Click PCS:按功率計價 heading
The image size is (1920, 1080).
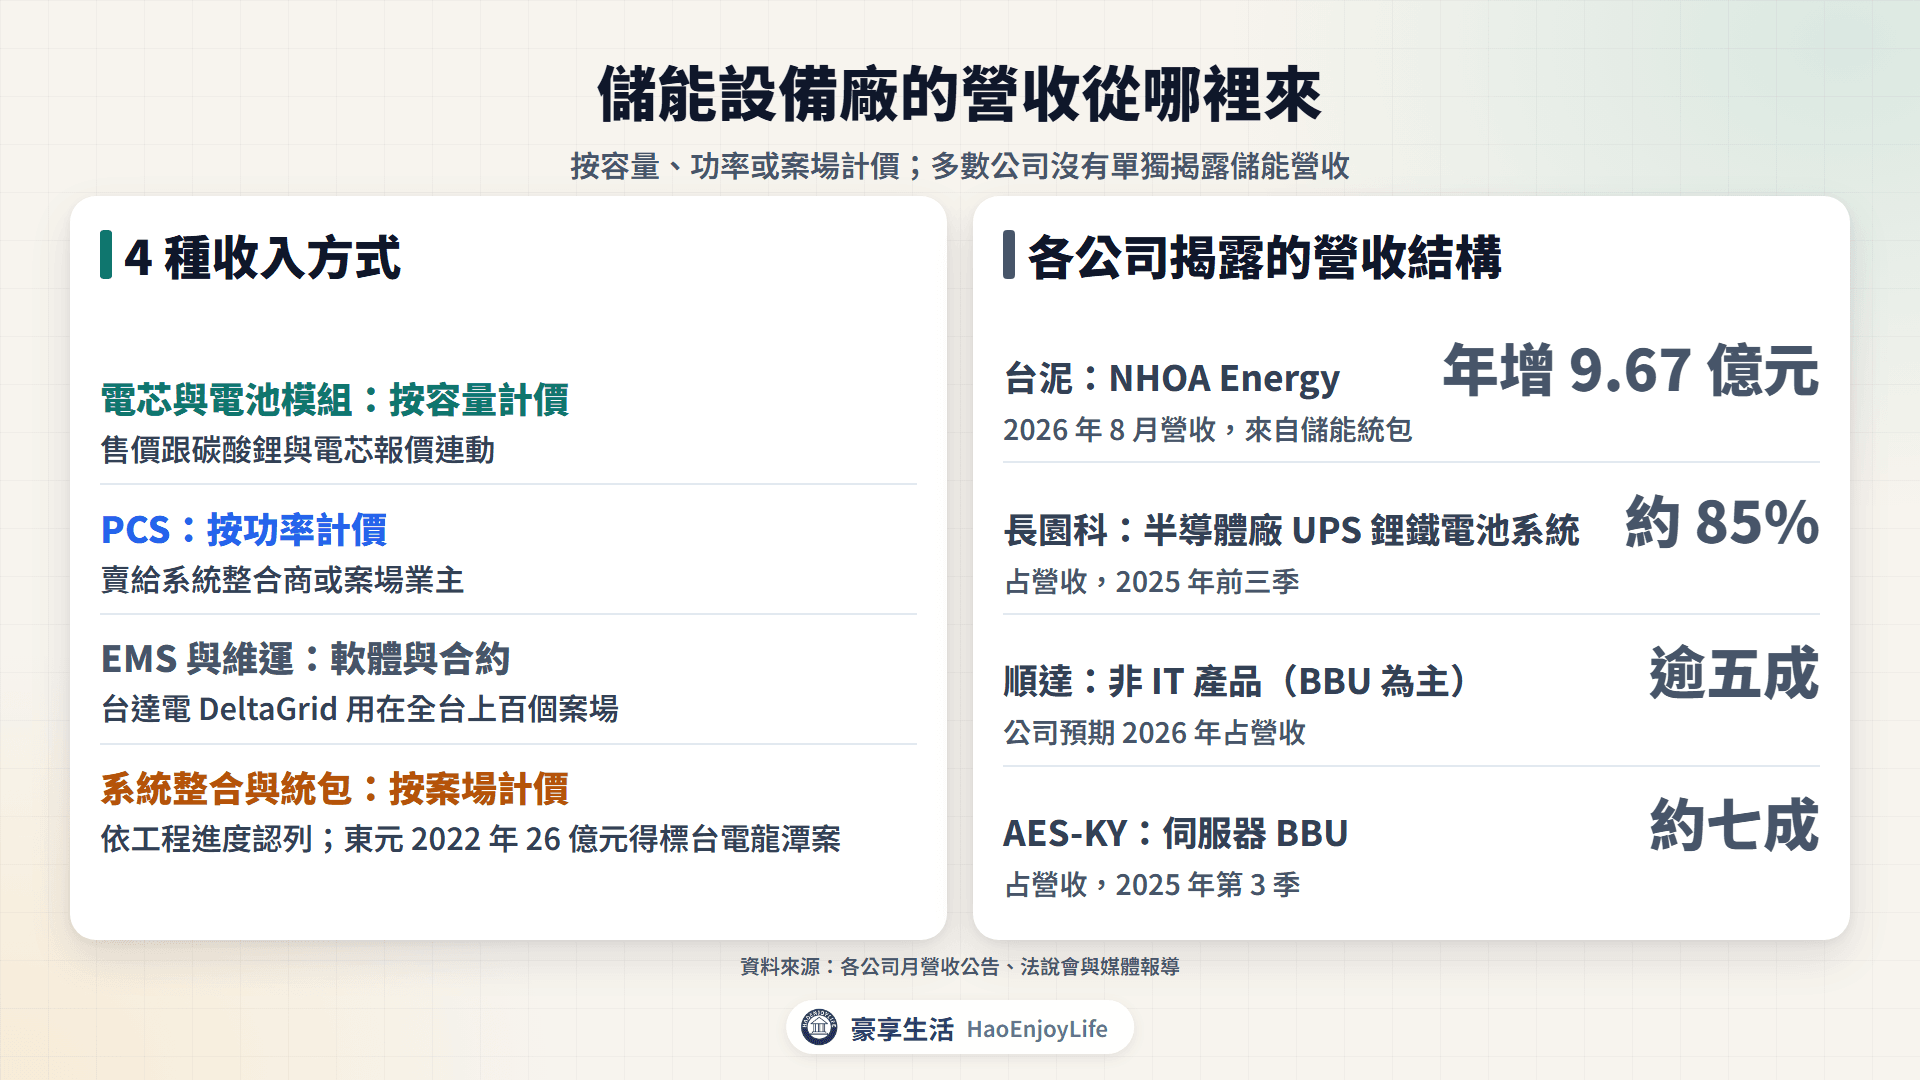(x=244, y=530)
